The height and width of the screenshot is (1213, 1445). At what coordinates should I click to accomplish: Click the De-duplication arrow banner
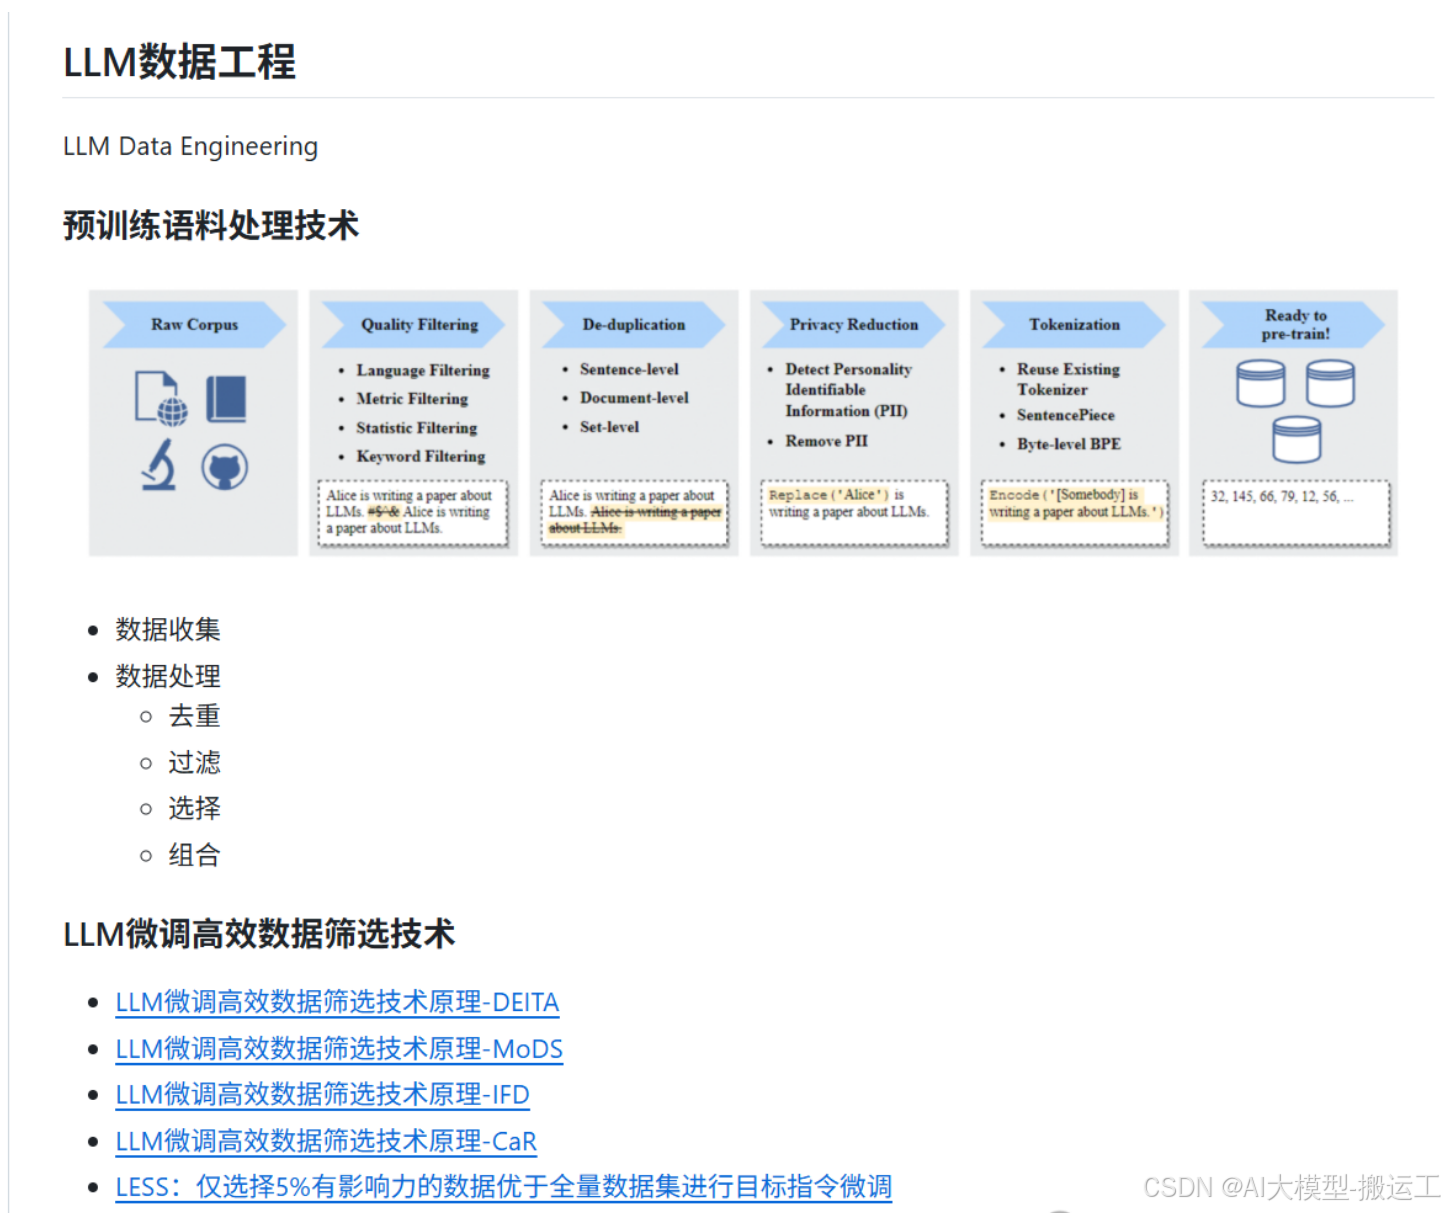(x=634, y=324)
